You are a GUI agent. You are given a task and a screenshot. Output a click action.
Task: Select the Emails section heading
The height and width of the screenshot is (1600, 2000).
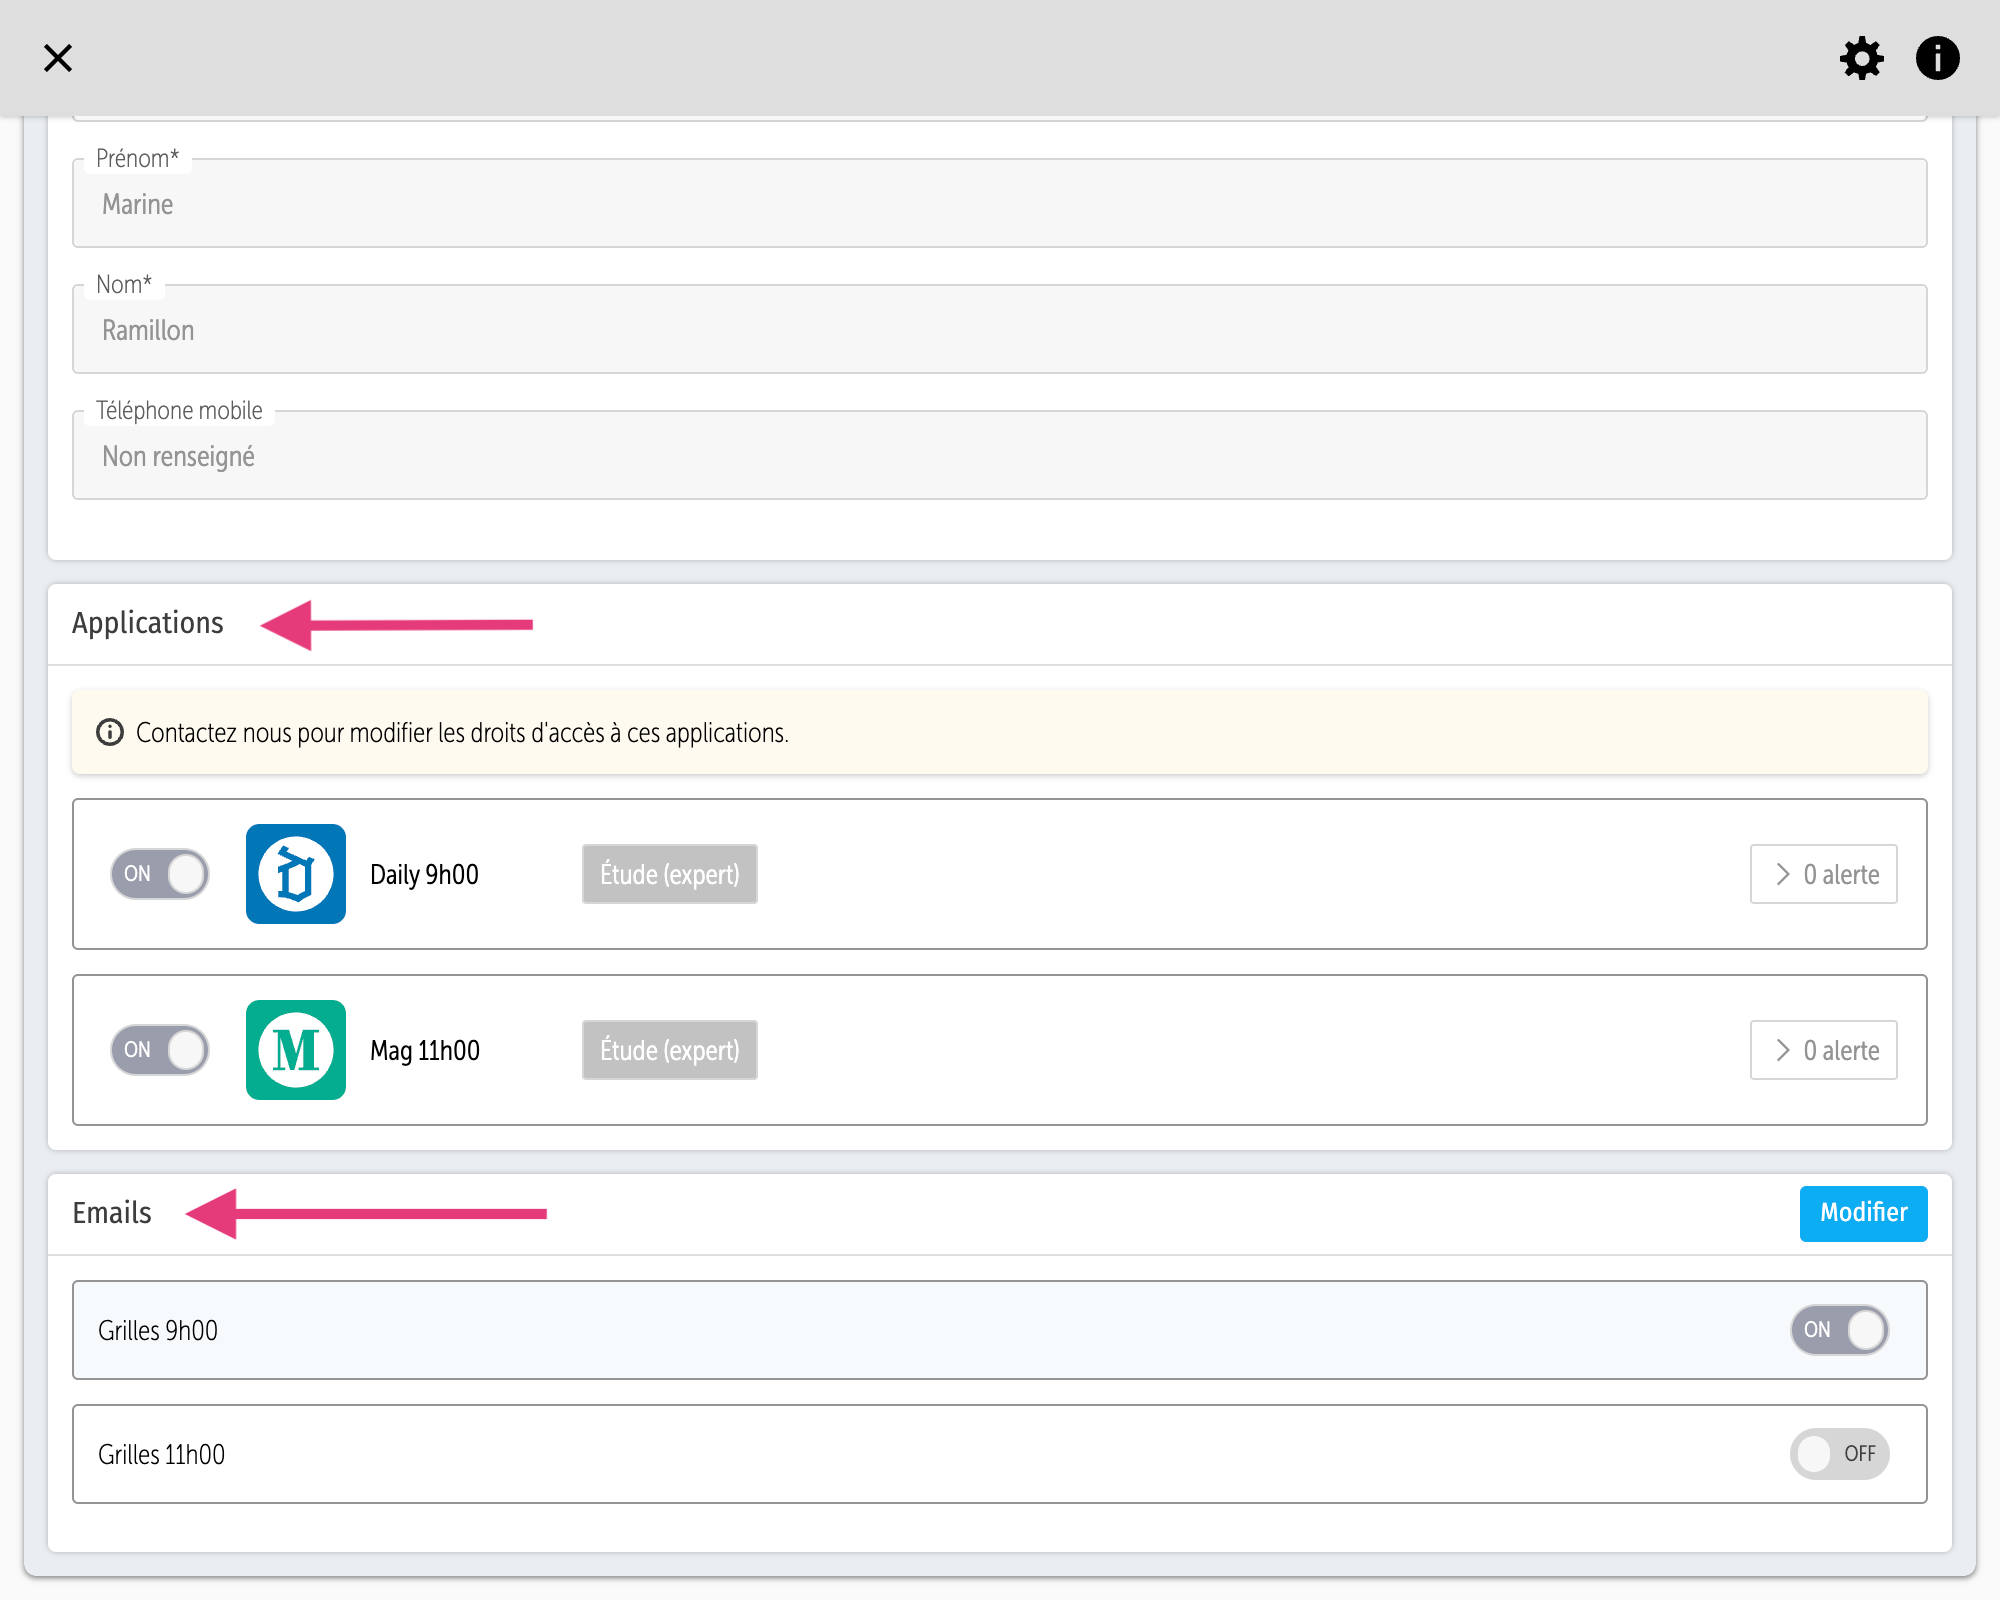112,1213
